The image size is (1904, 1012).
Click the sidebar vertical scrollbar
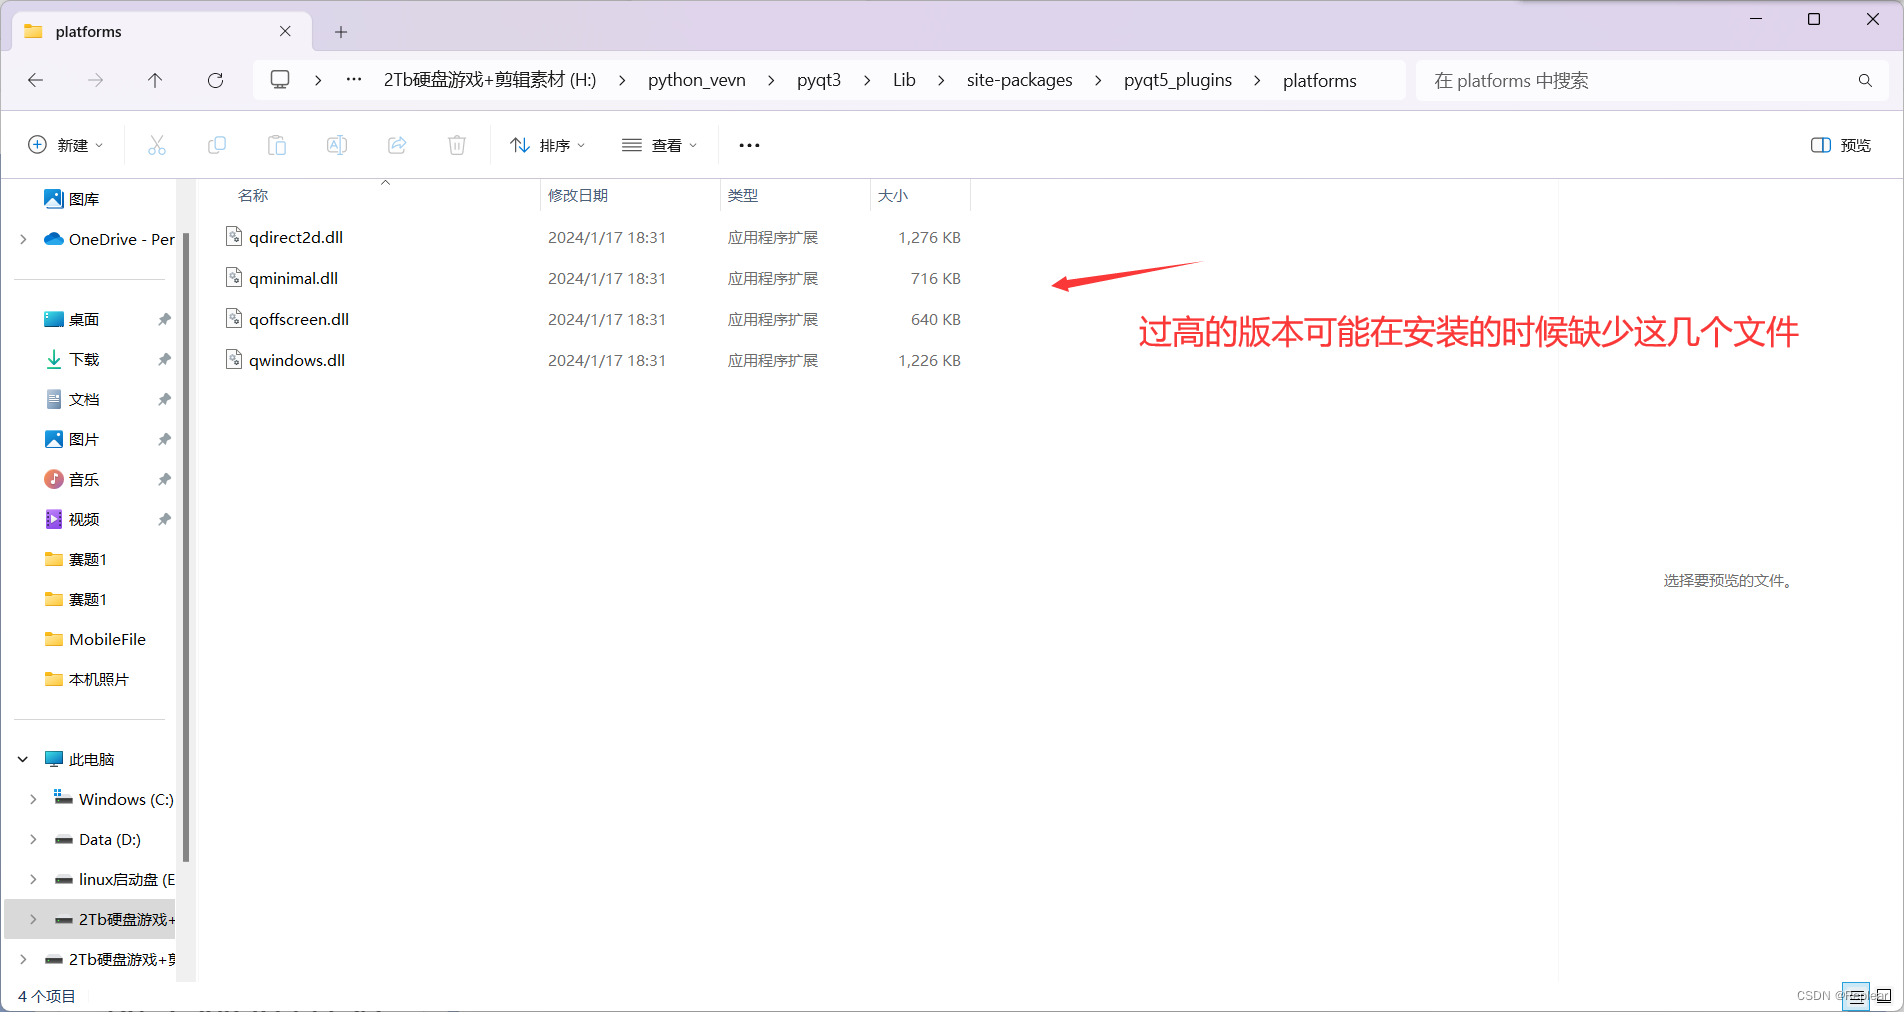[x=186, y=545]
